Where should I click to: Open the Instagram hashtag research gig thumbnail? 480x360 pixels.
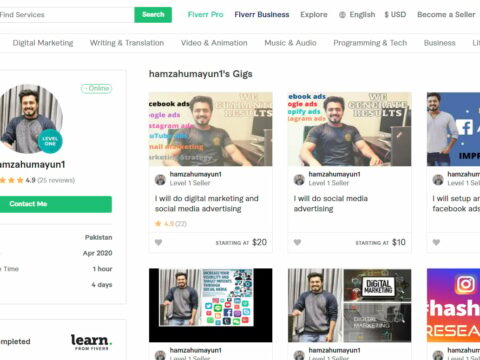point(453,305)
